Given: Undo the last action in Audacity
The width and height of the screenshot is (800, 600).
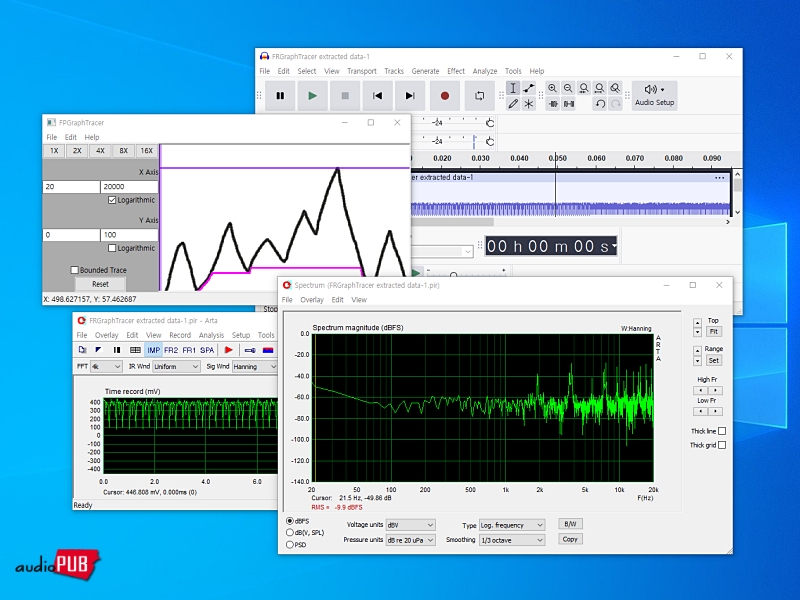Looking at the screenshot, I should point(600,104).
